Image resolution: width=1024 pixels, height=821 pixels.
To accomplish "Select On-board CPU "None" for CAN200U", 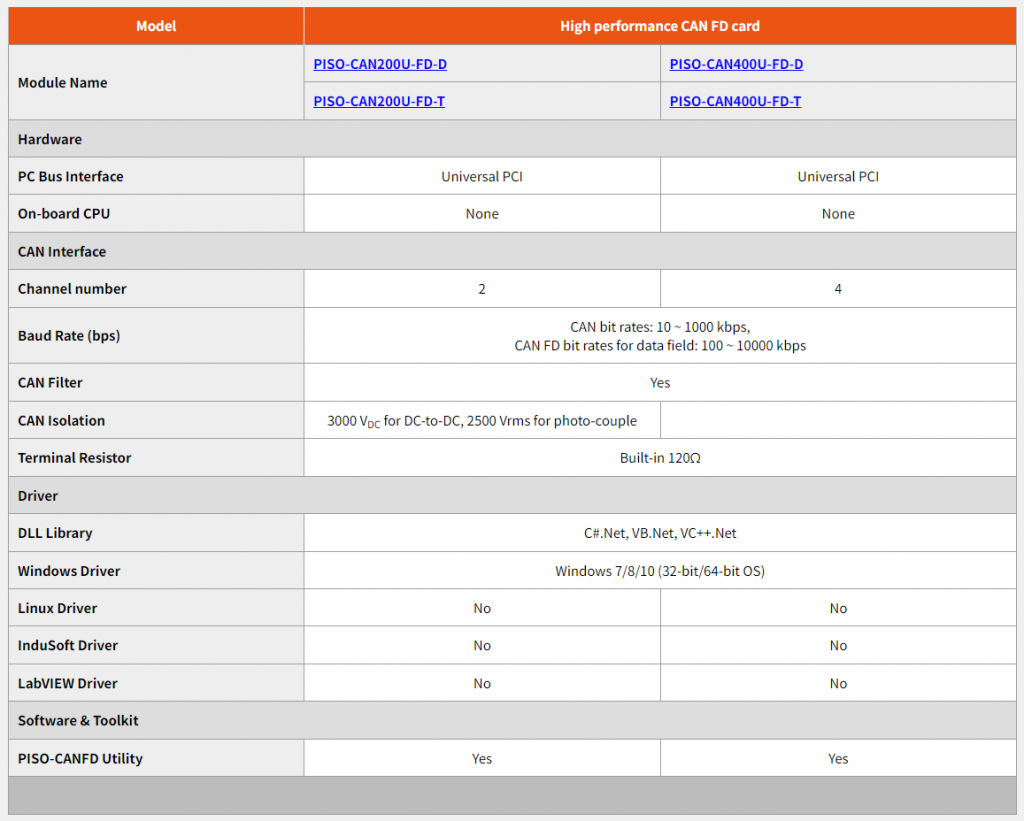I will [482, 214].
